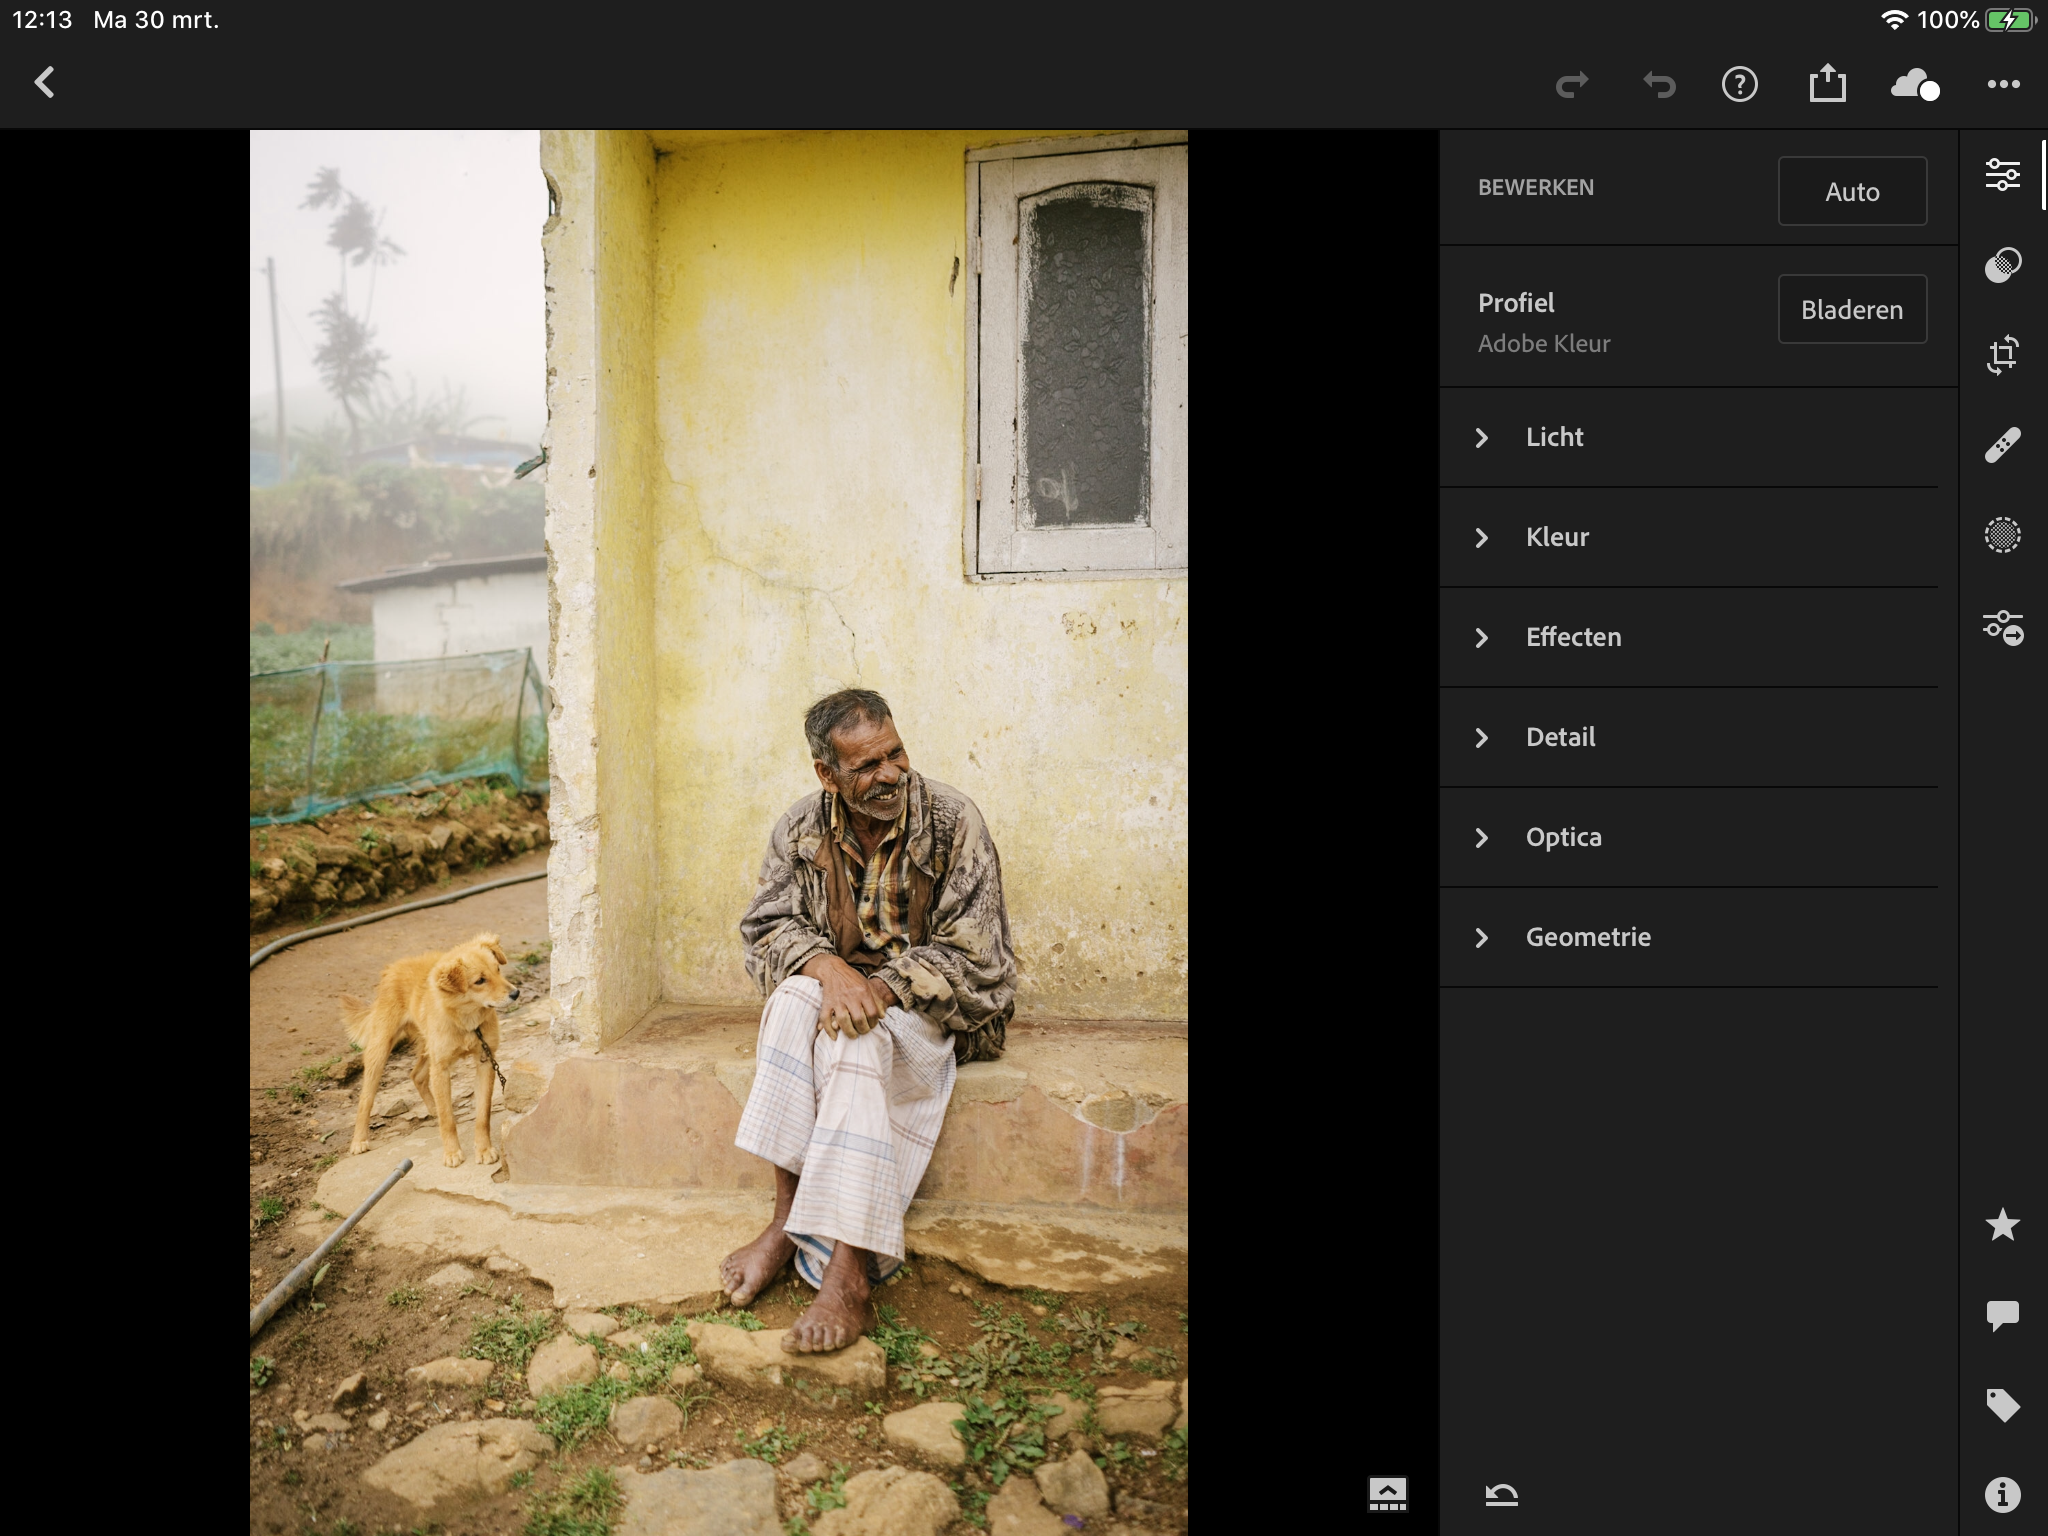Open previous edits settings icon
Viewport: 2048px width, 1536px height.
[x=2002, y=628]
